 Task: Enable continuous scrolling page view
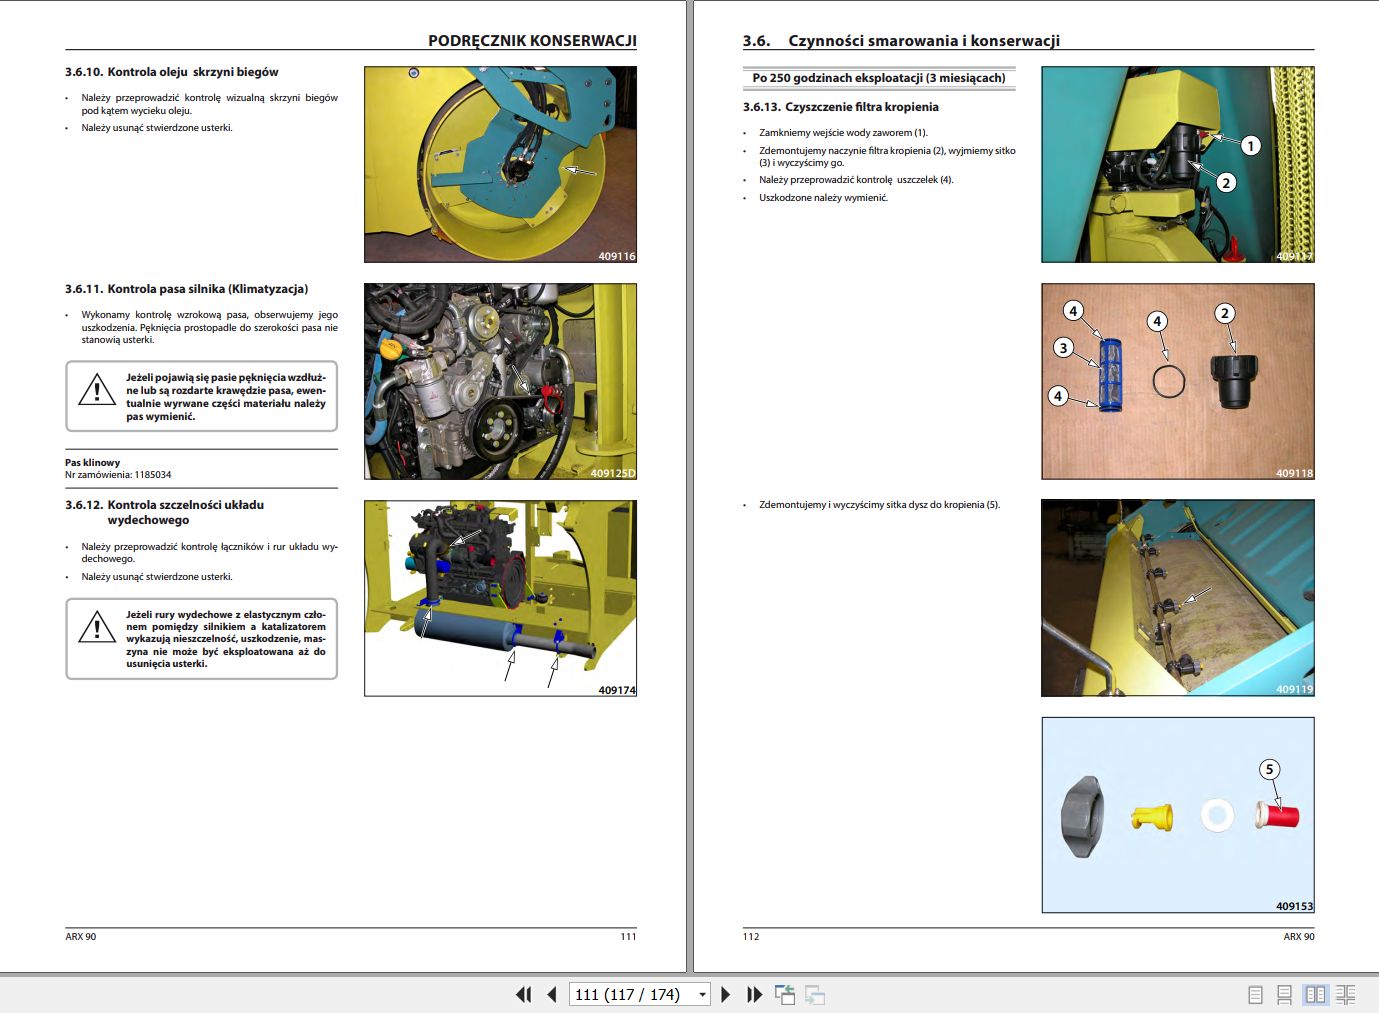pos(1284,994)
